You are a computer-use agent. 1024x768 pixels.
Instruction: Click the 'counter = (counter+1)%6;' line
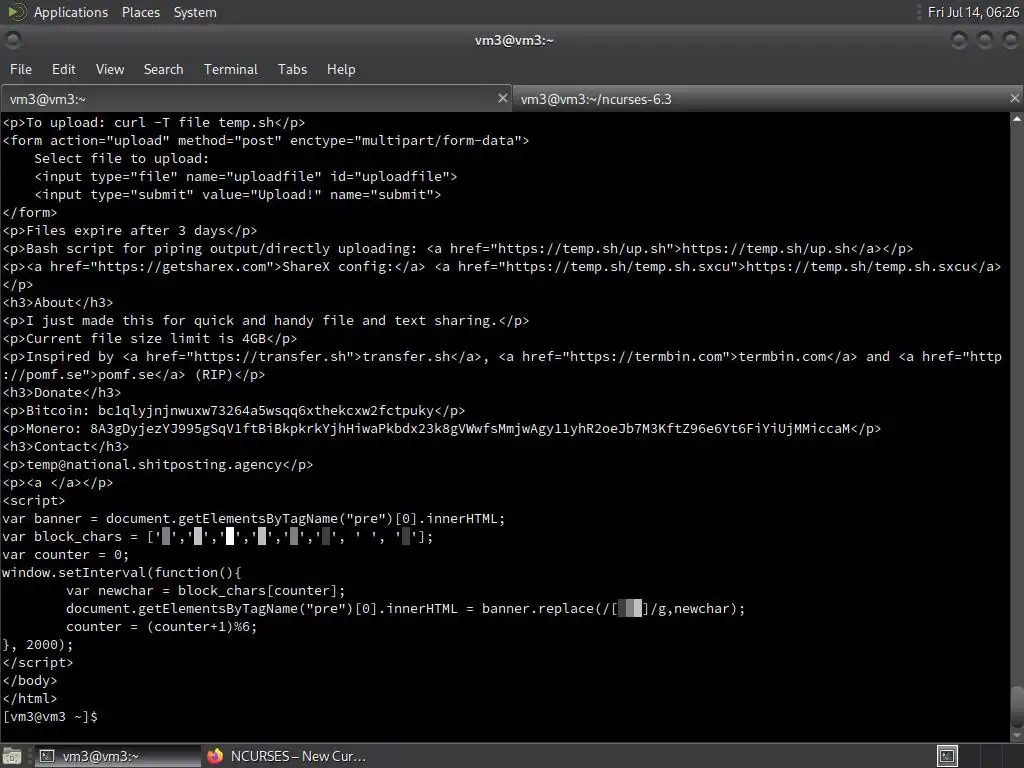pos(161,626)
